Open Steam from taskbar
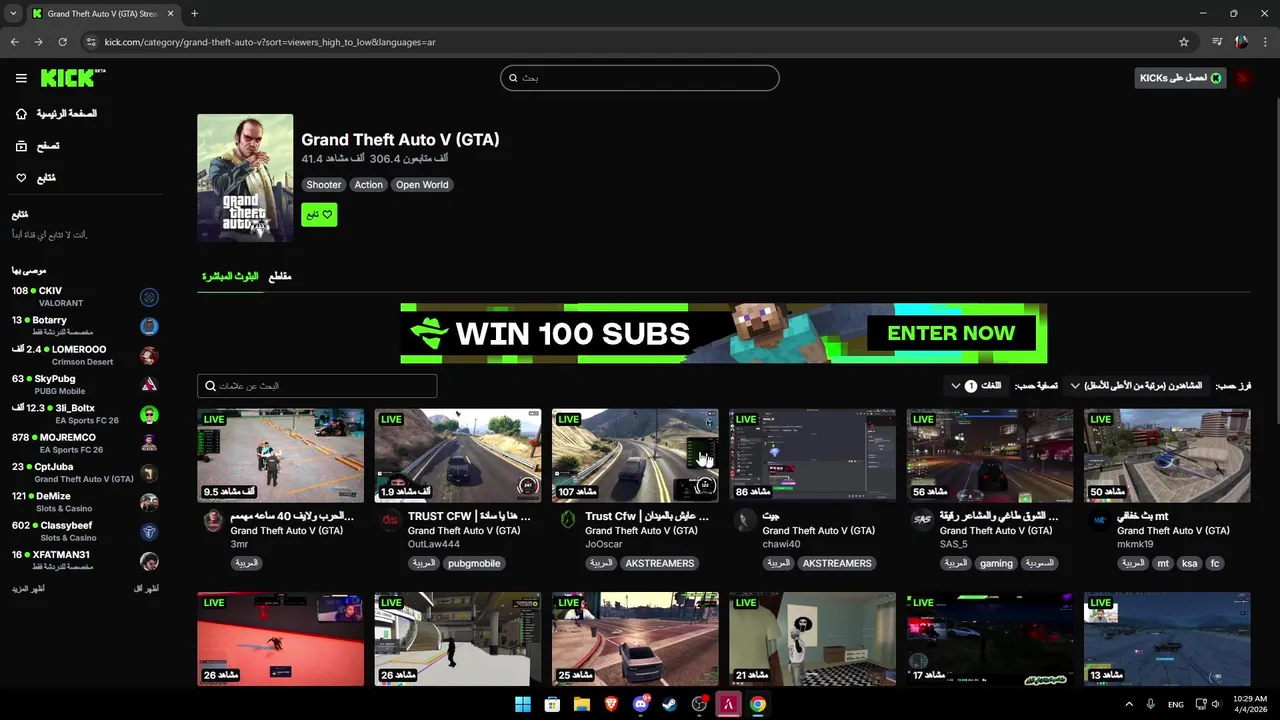1280x720 pixels. click(670, 705)
